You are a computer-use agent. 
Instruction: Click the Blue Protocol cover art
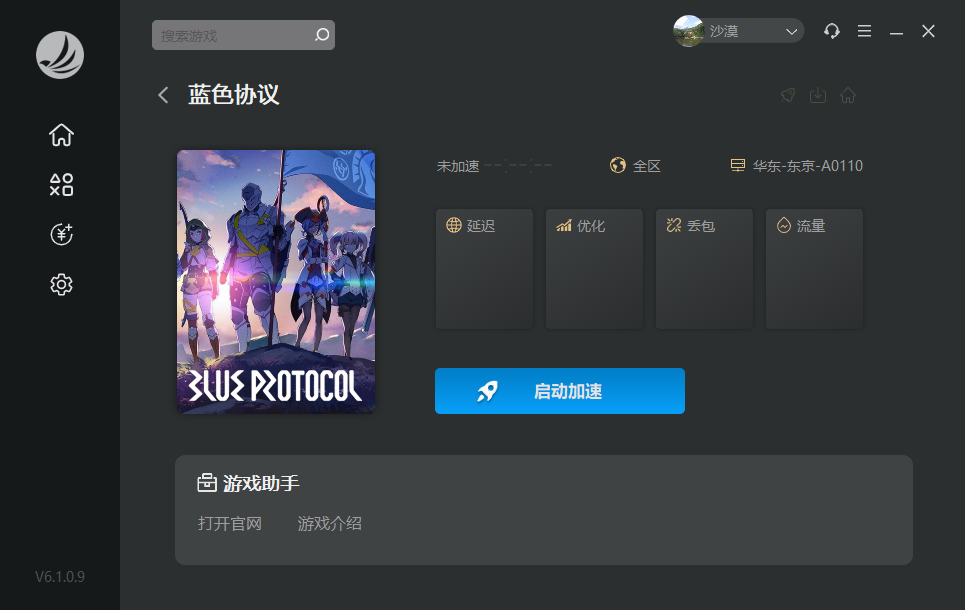coord(276,281)
